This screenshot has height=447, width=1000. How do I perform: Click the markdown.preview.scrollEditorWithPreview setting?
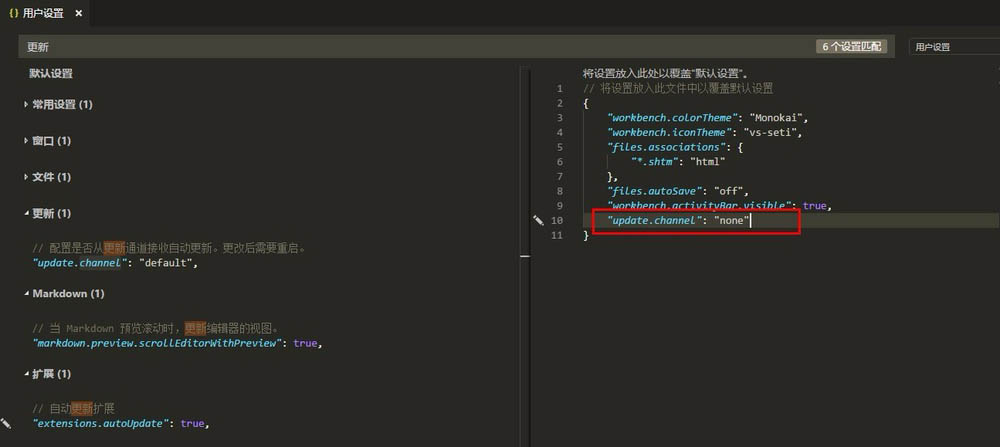tap(160, 343)
